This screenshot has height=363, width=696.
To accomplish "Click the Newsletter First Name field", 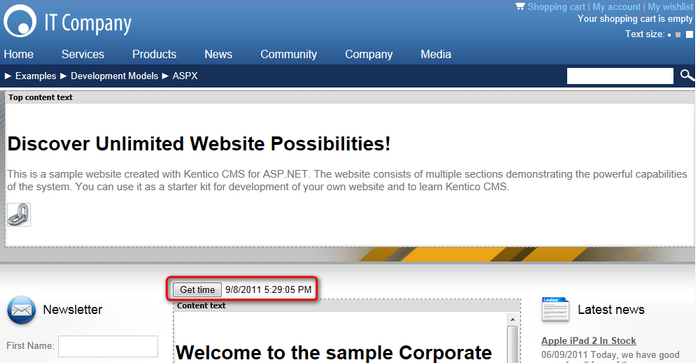I will tap(108, 346).
